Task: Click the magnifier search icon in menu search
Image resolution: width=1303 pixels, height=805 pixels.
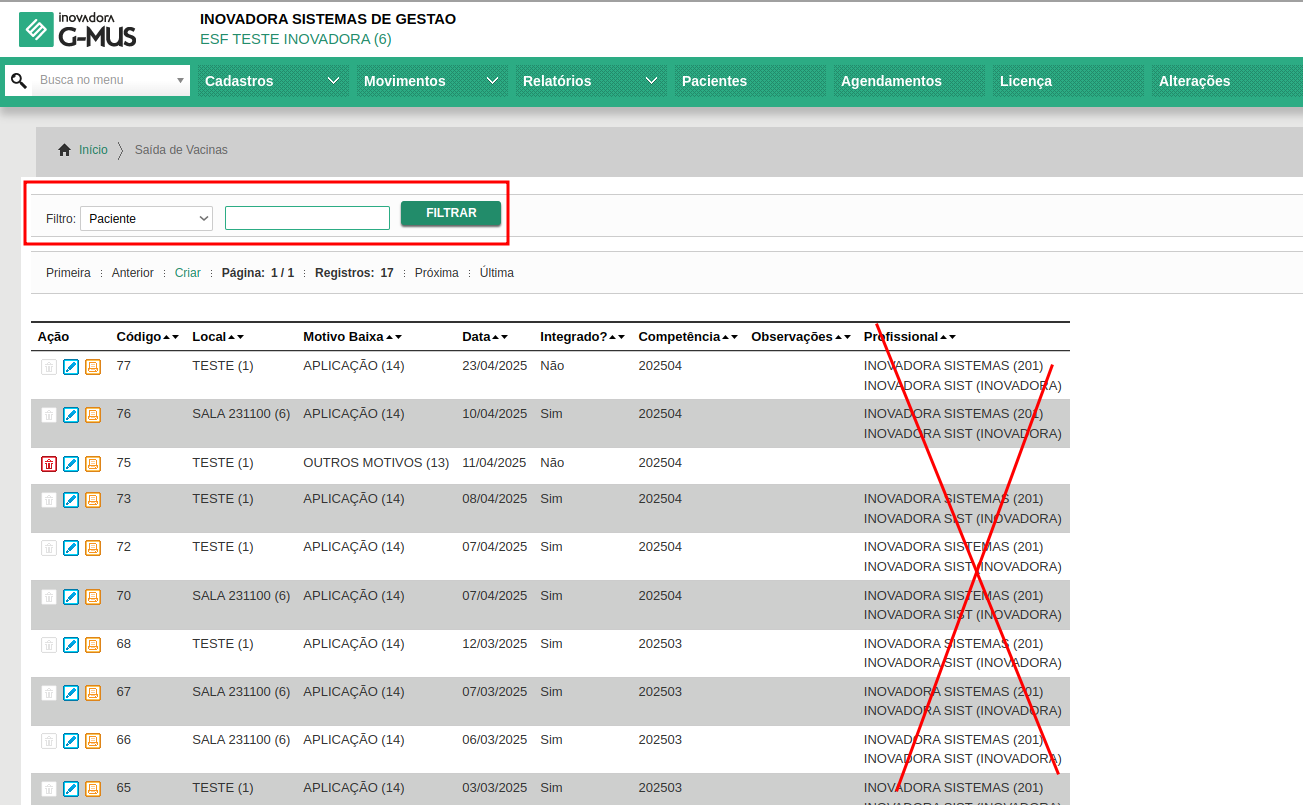Action: click(18, 80)
